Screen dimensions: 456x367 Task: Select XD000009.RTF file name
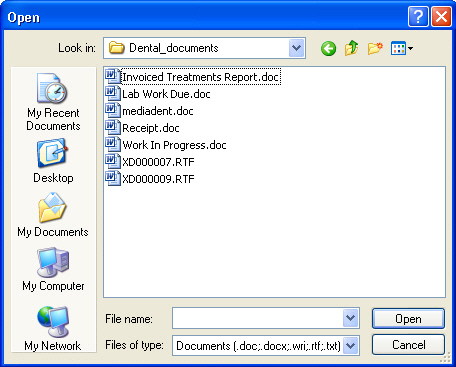point(158,179)
